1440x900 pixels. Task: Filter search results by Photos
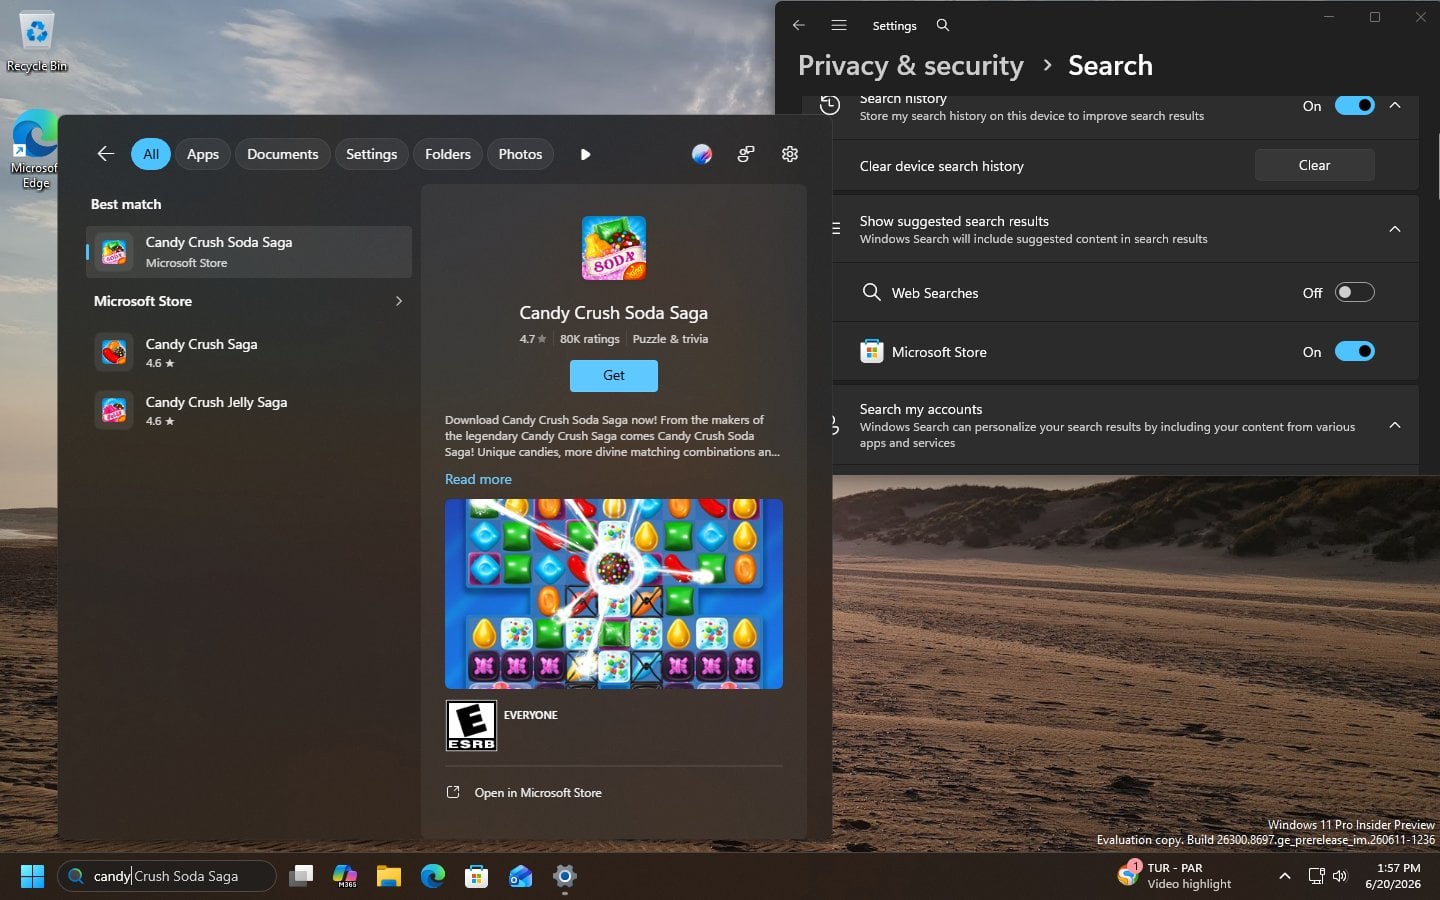point(521,154)
